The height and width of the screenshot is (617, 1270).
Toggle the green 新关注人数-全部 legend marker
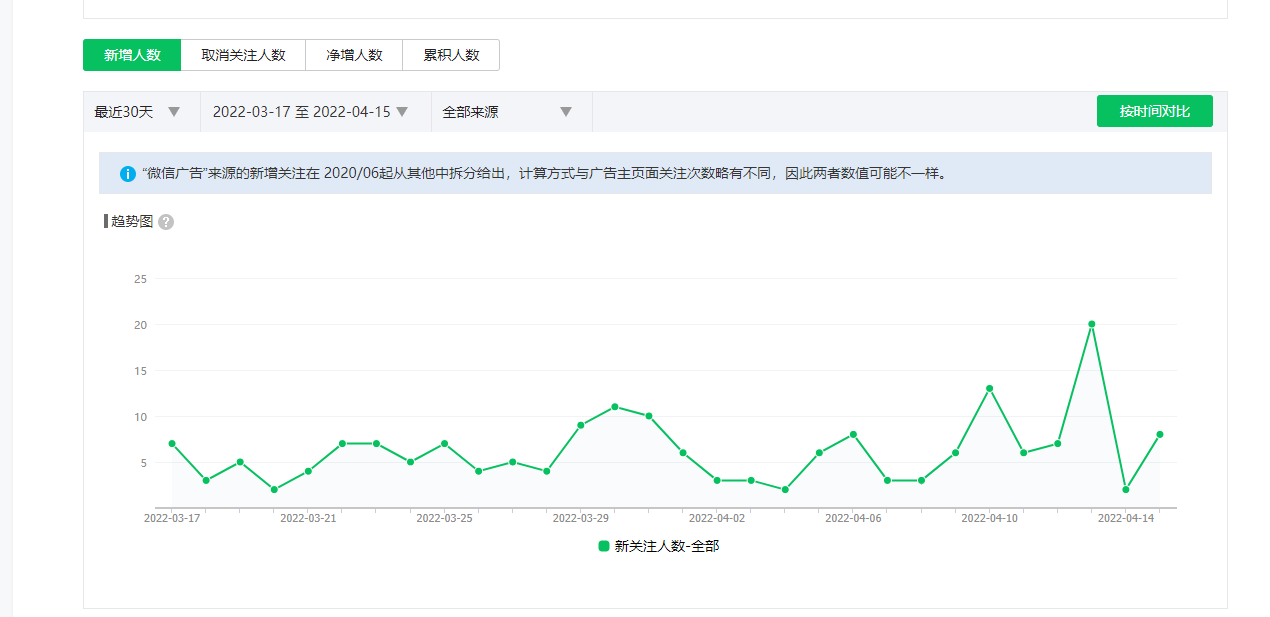tap(604, 546)
